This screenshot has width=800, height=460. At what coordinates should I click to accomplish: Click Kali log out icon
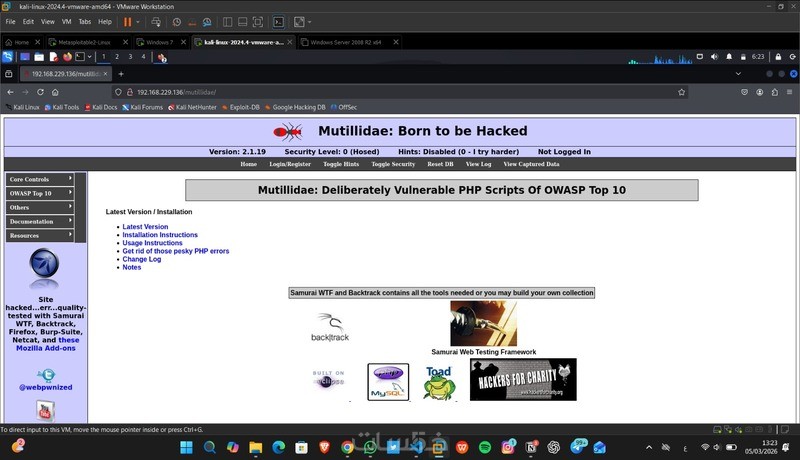tap(792, 57)
